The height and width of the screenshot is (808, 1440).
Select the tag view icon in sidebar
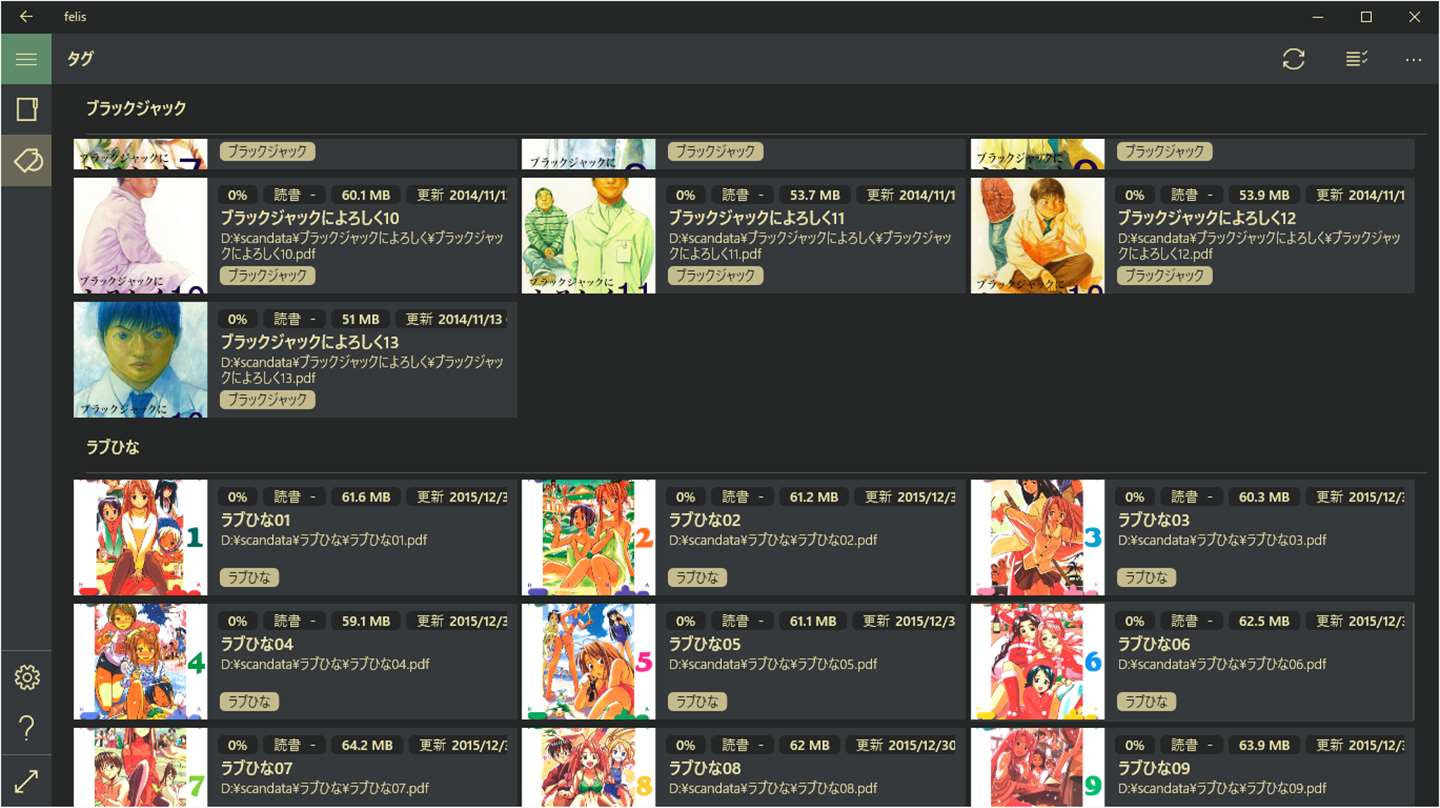pyautogui.click(x=26, y=160)
